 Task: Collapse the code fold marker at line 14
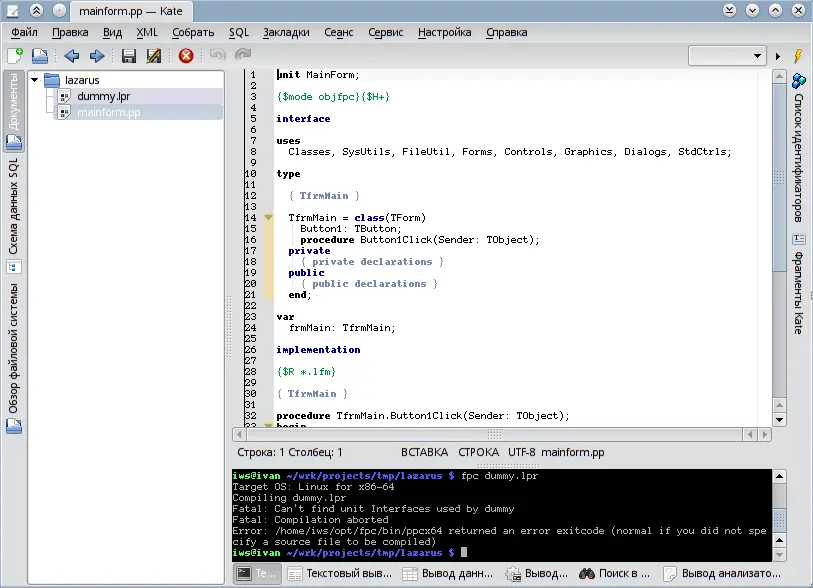pyautogui.click(x=268, y=218)
